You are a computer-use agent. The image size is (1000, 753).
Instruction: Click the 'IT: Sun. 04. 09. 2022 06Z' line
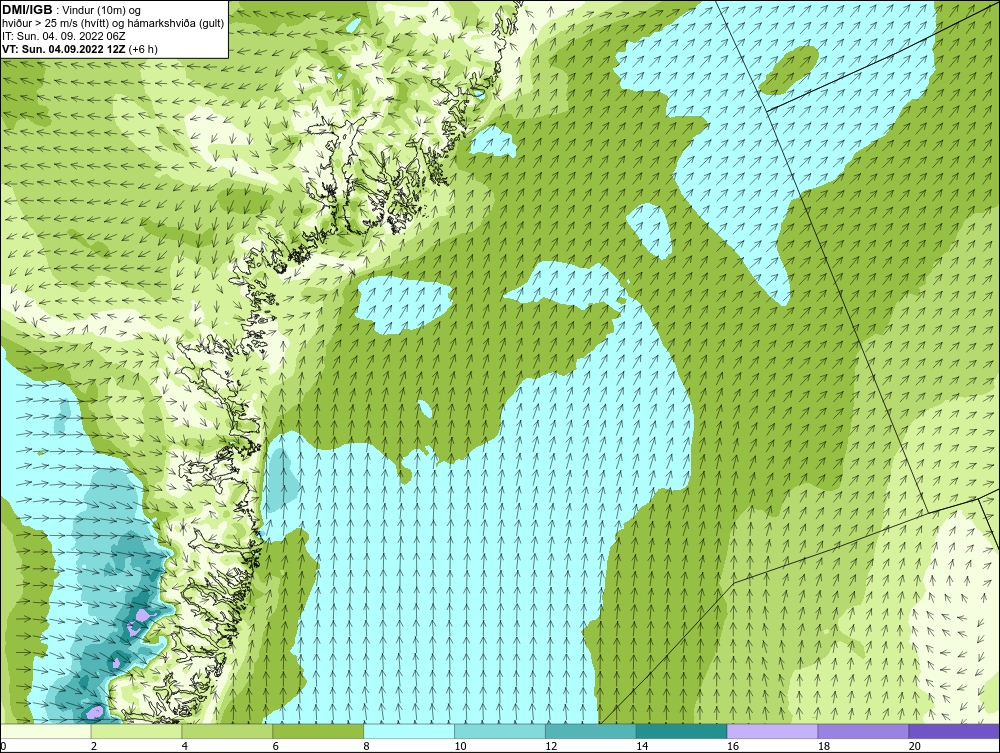(x=64, y=36)
